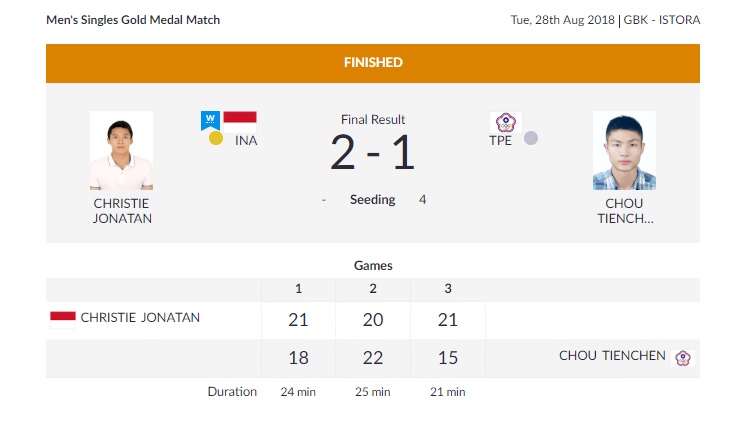Click CHRISTIE JONATAN in the games table
The image size is (731, 428).
coord(140,318)
